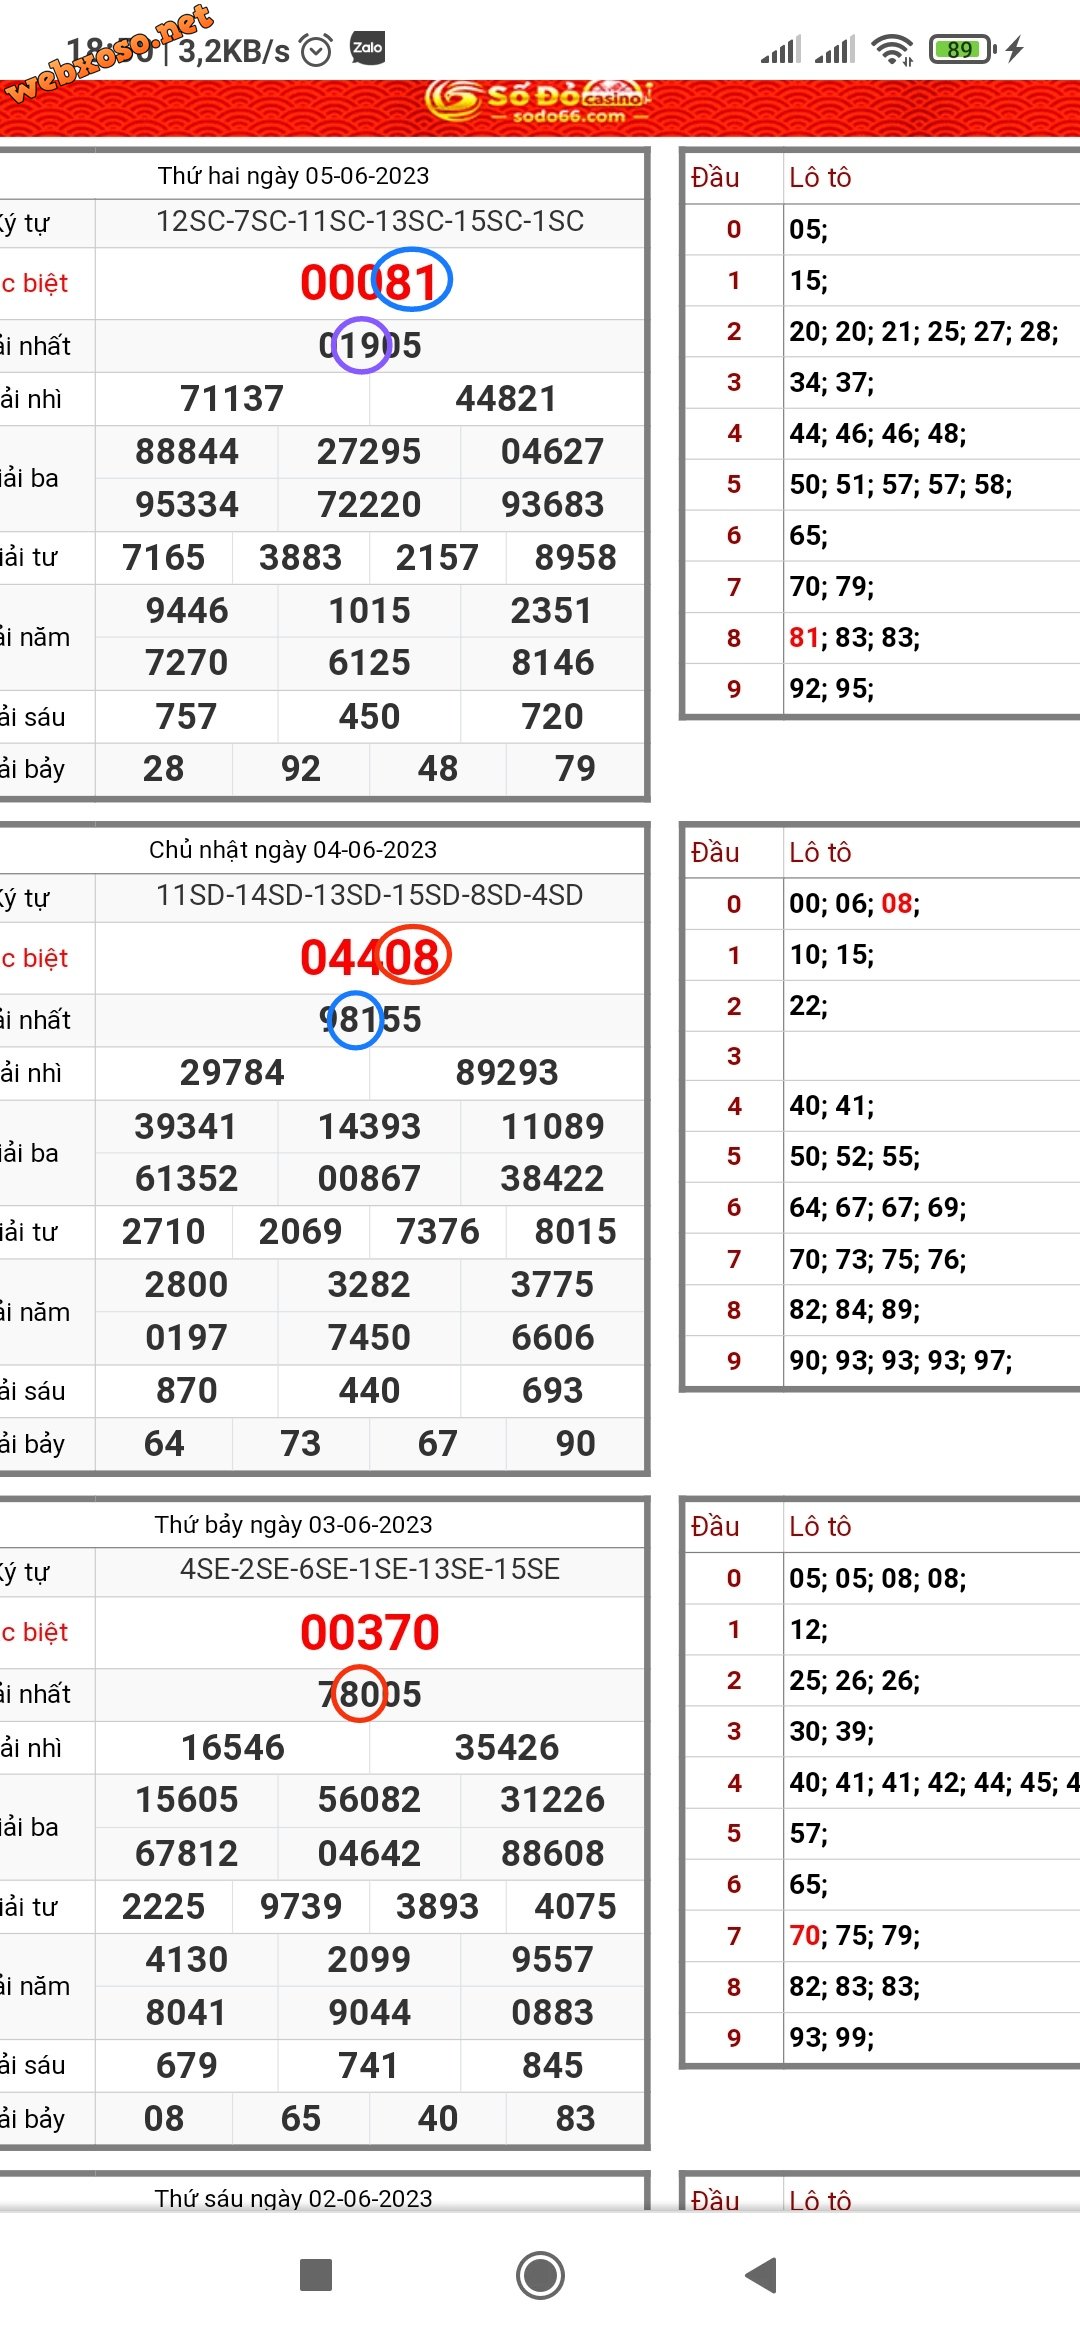This screenshot has height=2340, width=1080.
Task: Tap the Android home circle button
Action: tap(540, 2275)
